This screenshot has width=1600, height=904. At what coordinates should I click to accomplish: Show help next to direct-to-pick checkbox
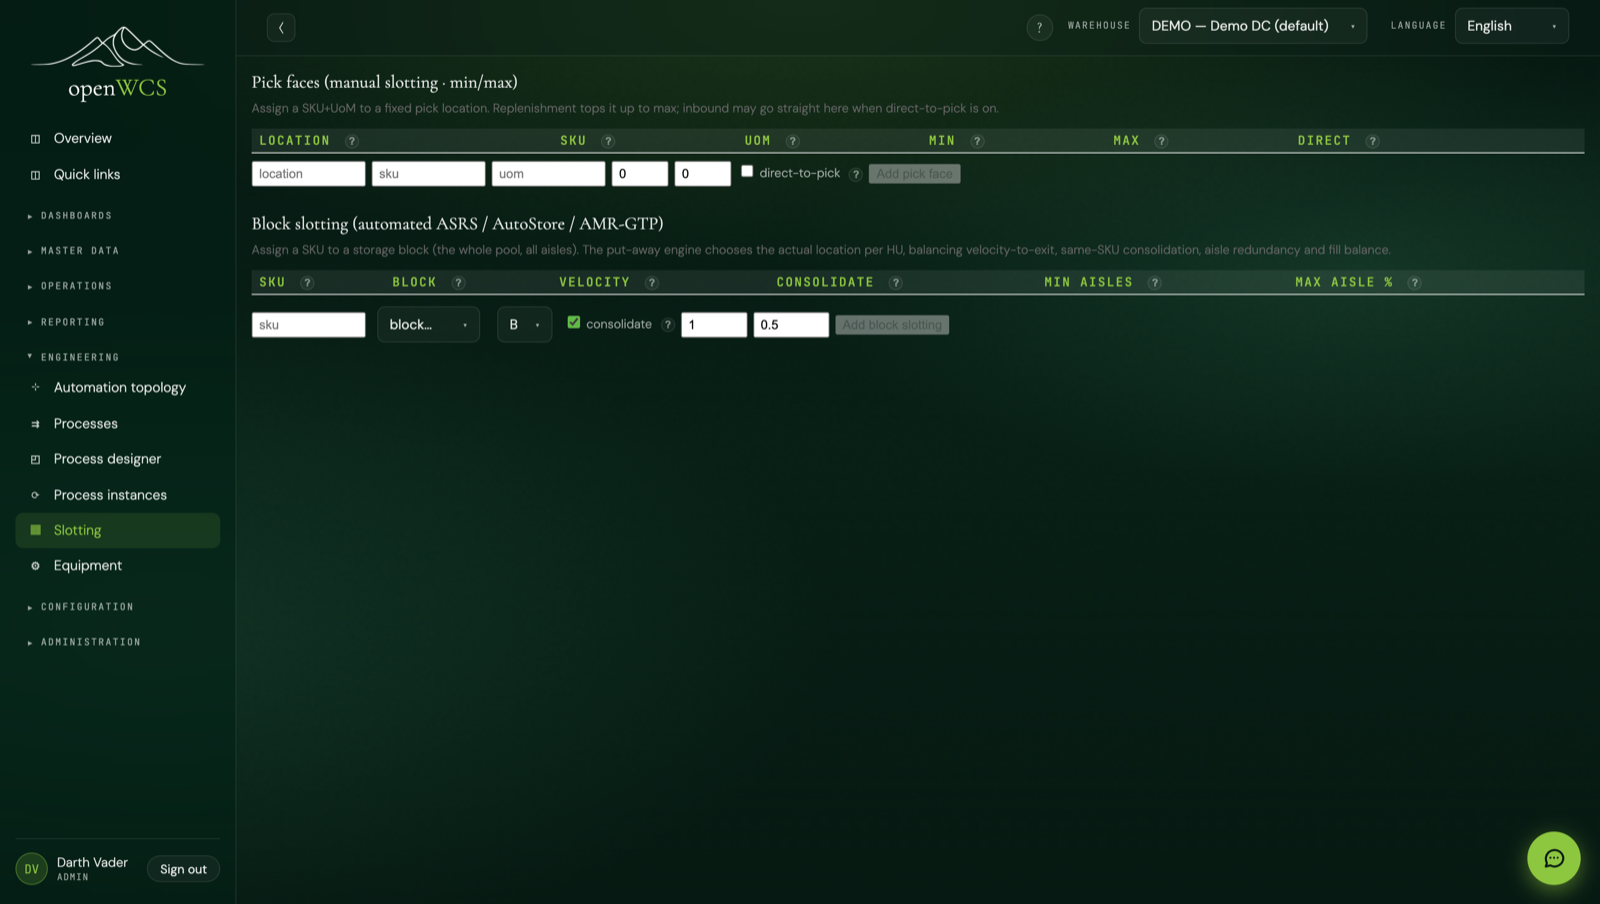(x=856, y=174)
